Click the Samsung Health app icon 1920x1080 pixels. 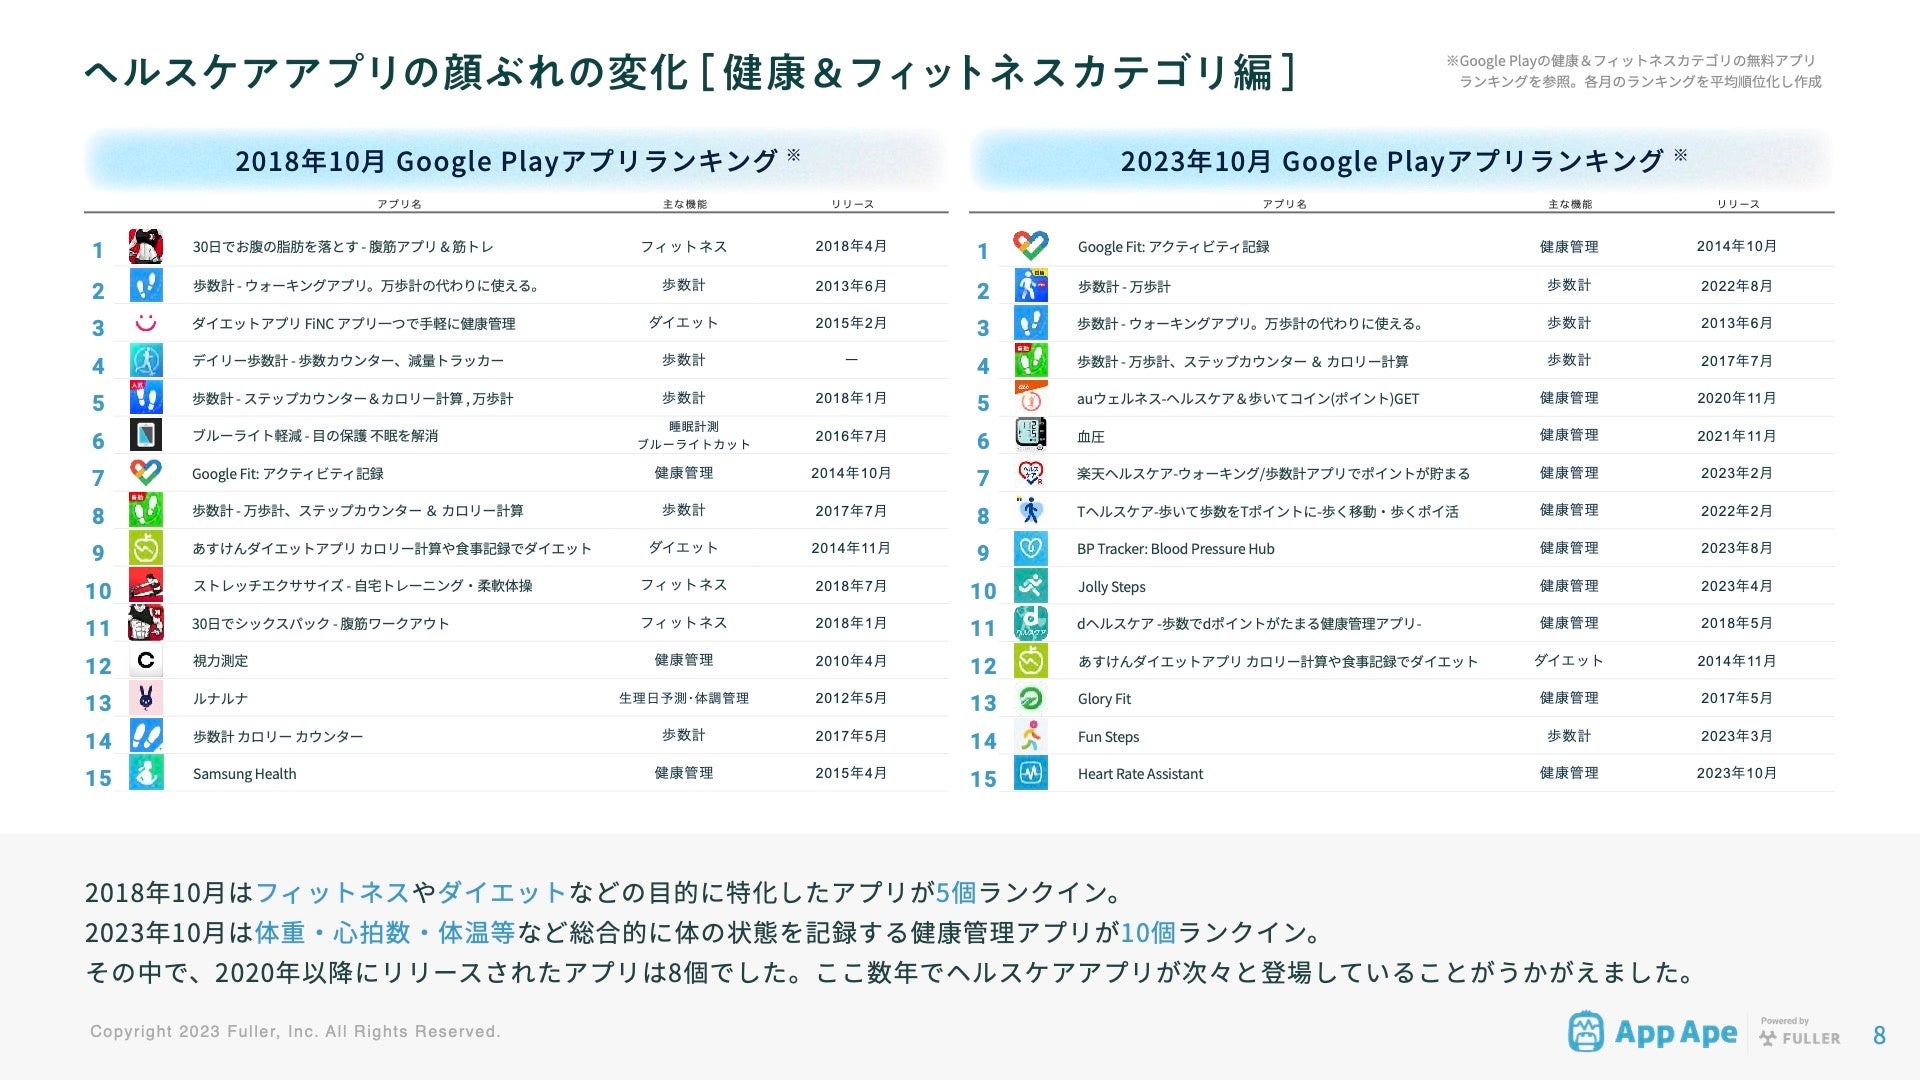point(146,773)
